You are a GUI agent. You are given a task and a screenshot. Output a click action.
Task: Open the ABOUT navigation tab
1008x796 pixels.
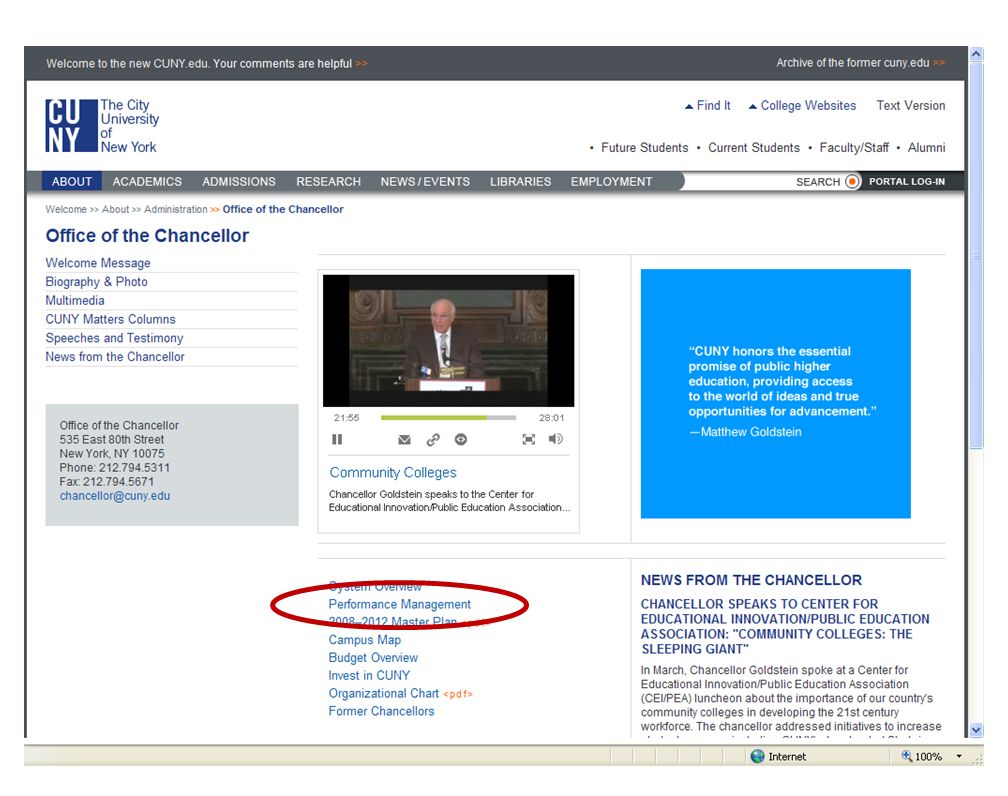pos(72,182)
